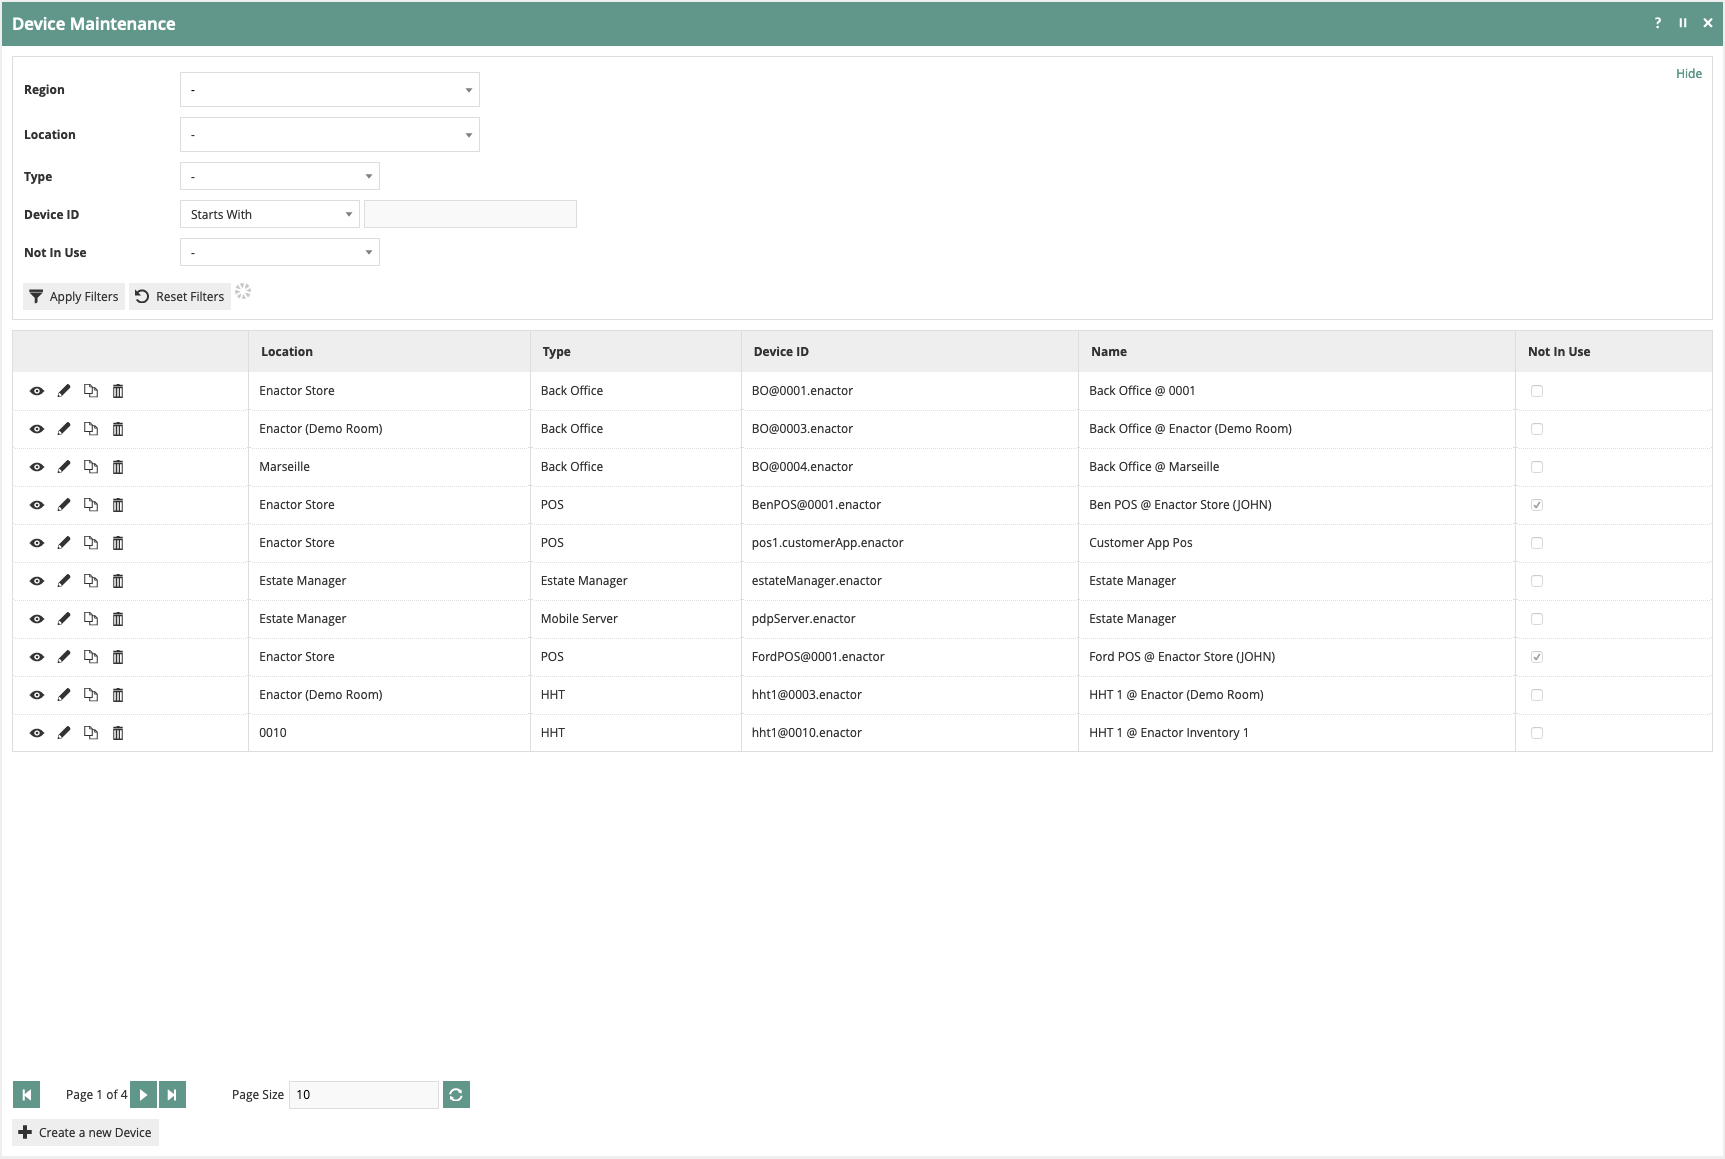Open the Region filter dropdown
Image resolution: width=1725 pixels, height=1159 pixels.
(330, 90)
